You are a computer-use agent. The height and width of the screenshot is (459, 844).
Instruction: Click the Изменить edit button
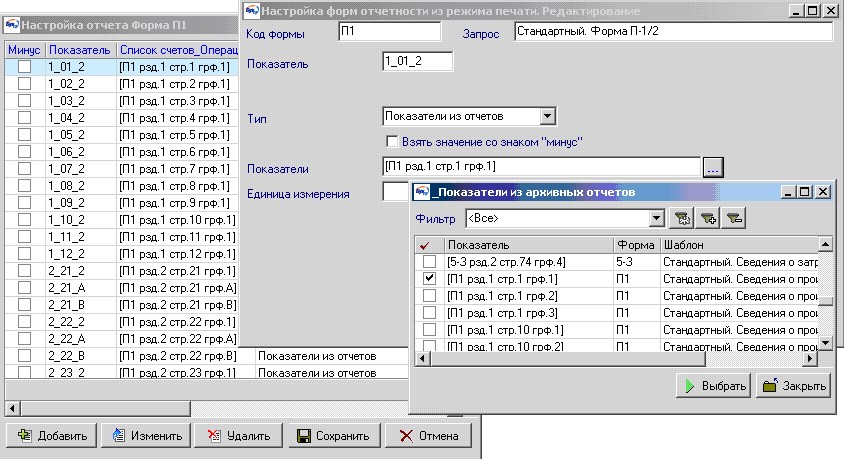click(147, 436)
